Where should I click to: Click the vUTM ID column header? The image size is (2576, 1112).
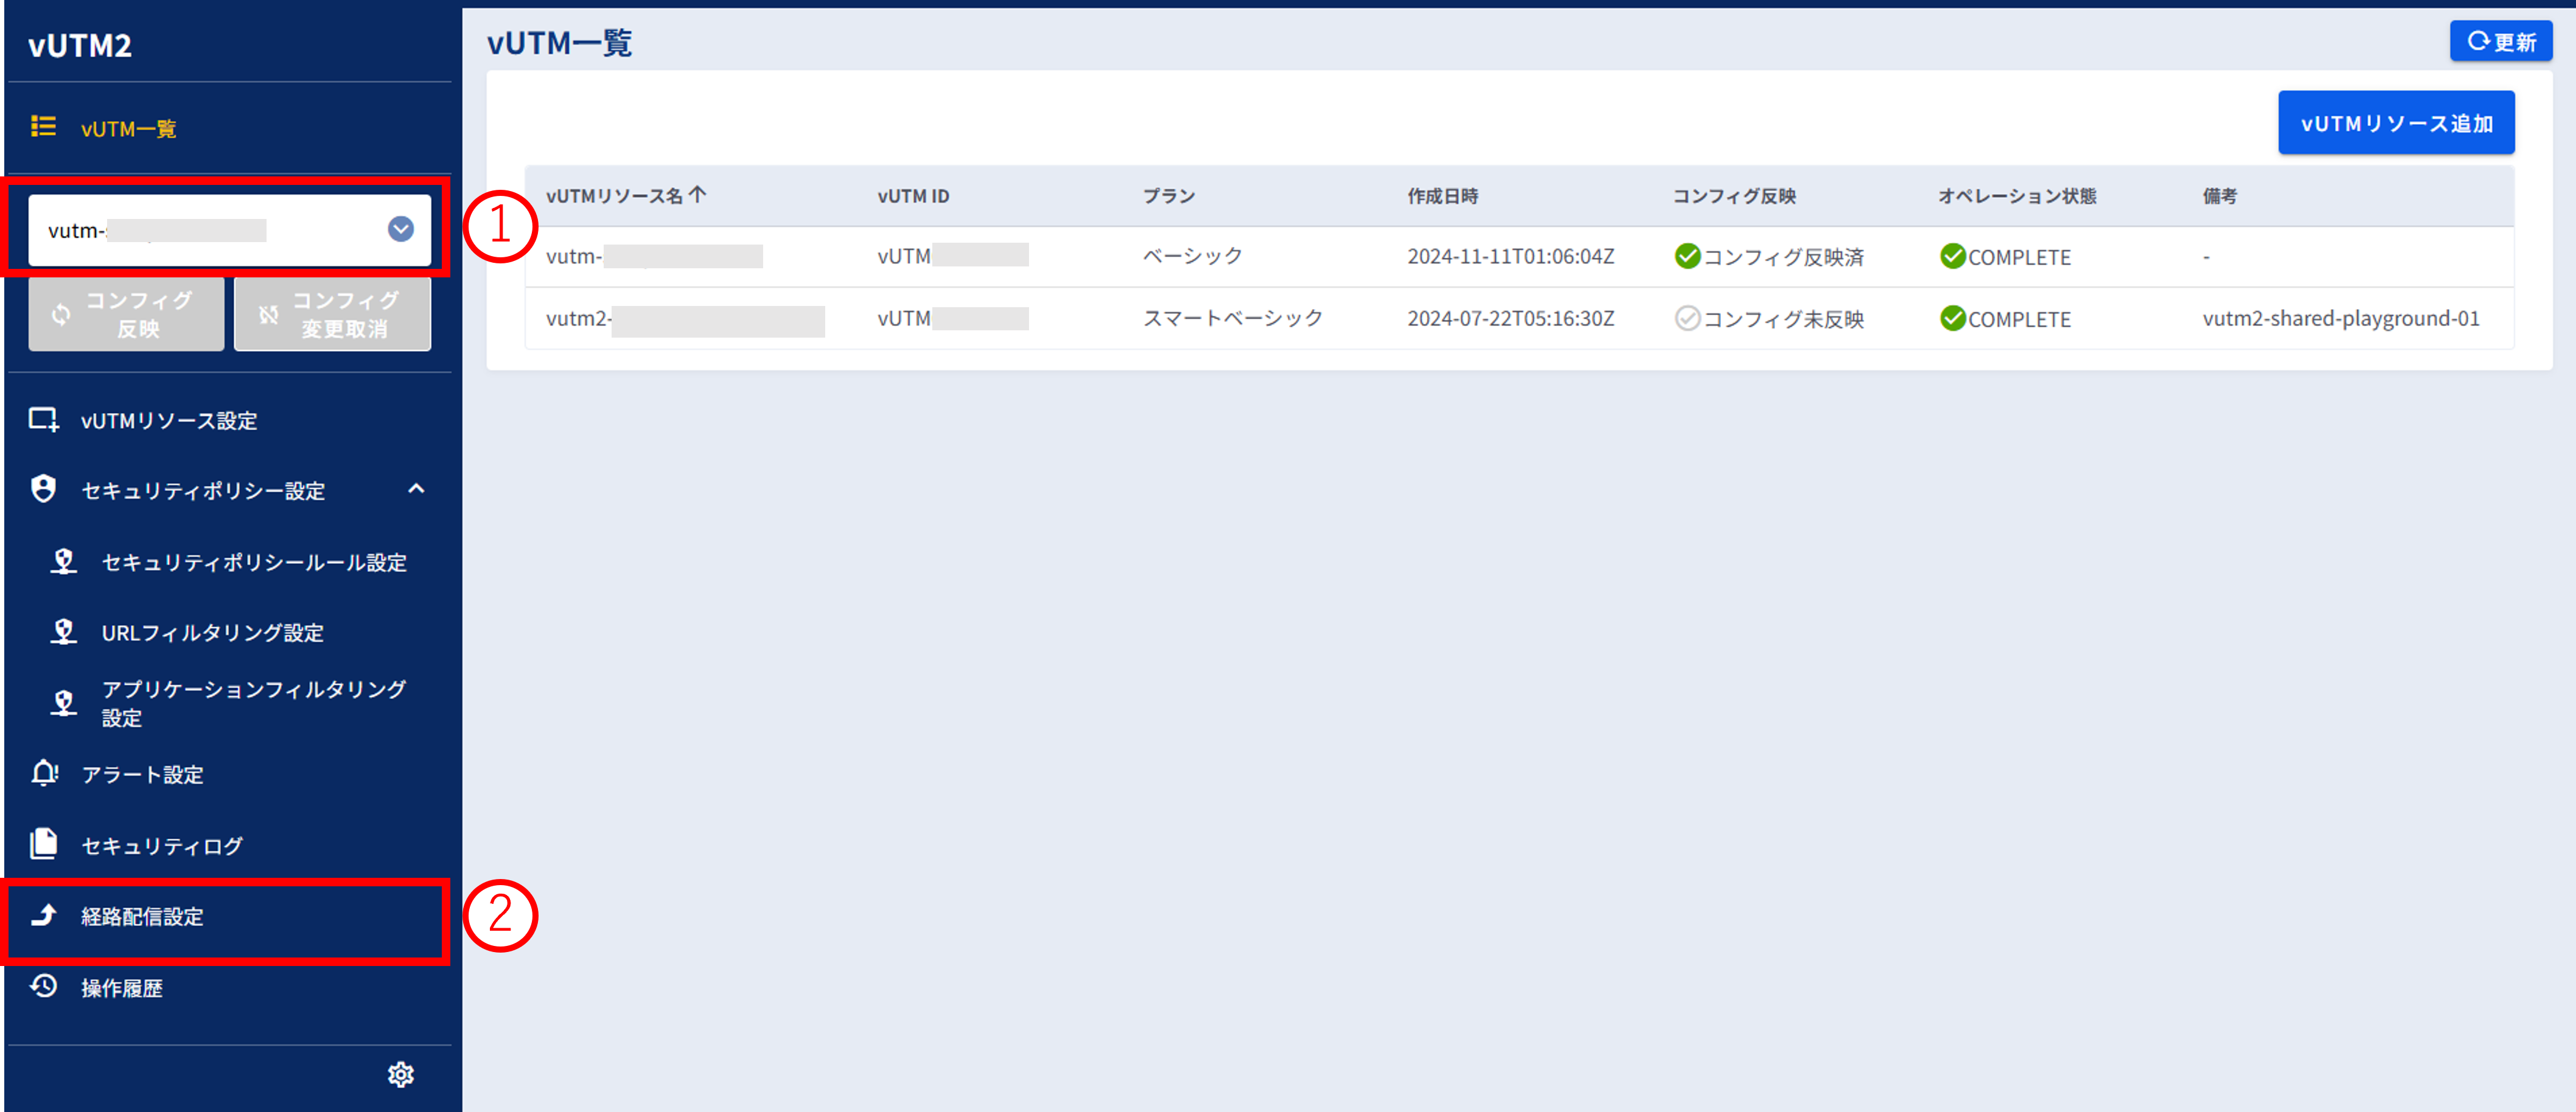913,196
